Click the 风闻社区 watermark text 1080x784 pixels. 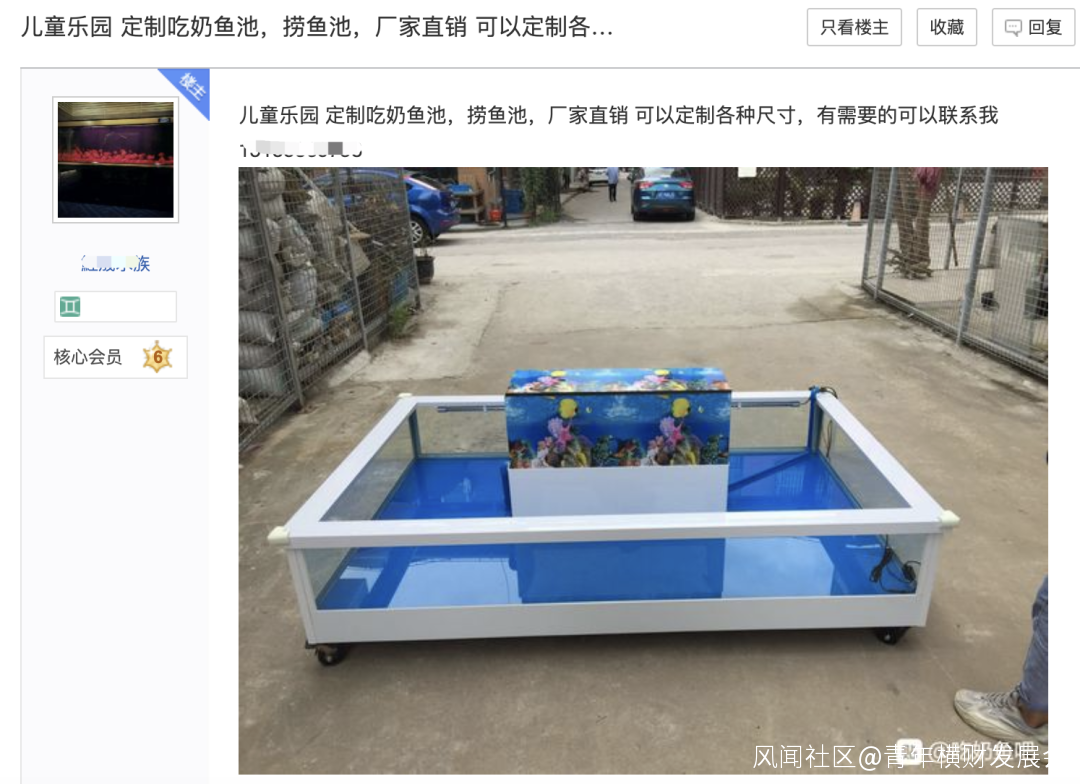pos(804,757)
